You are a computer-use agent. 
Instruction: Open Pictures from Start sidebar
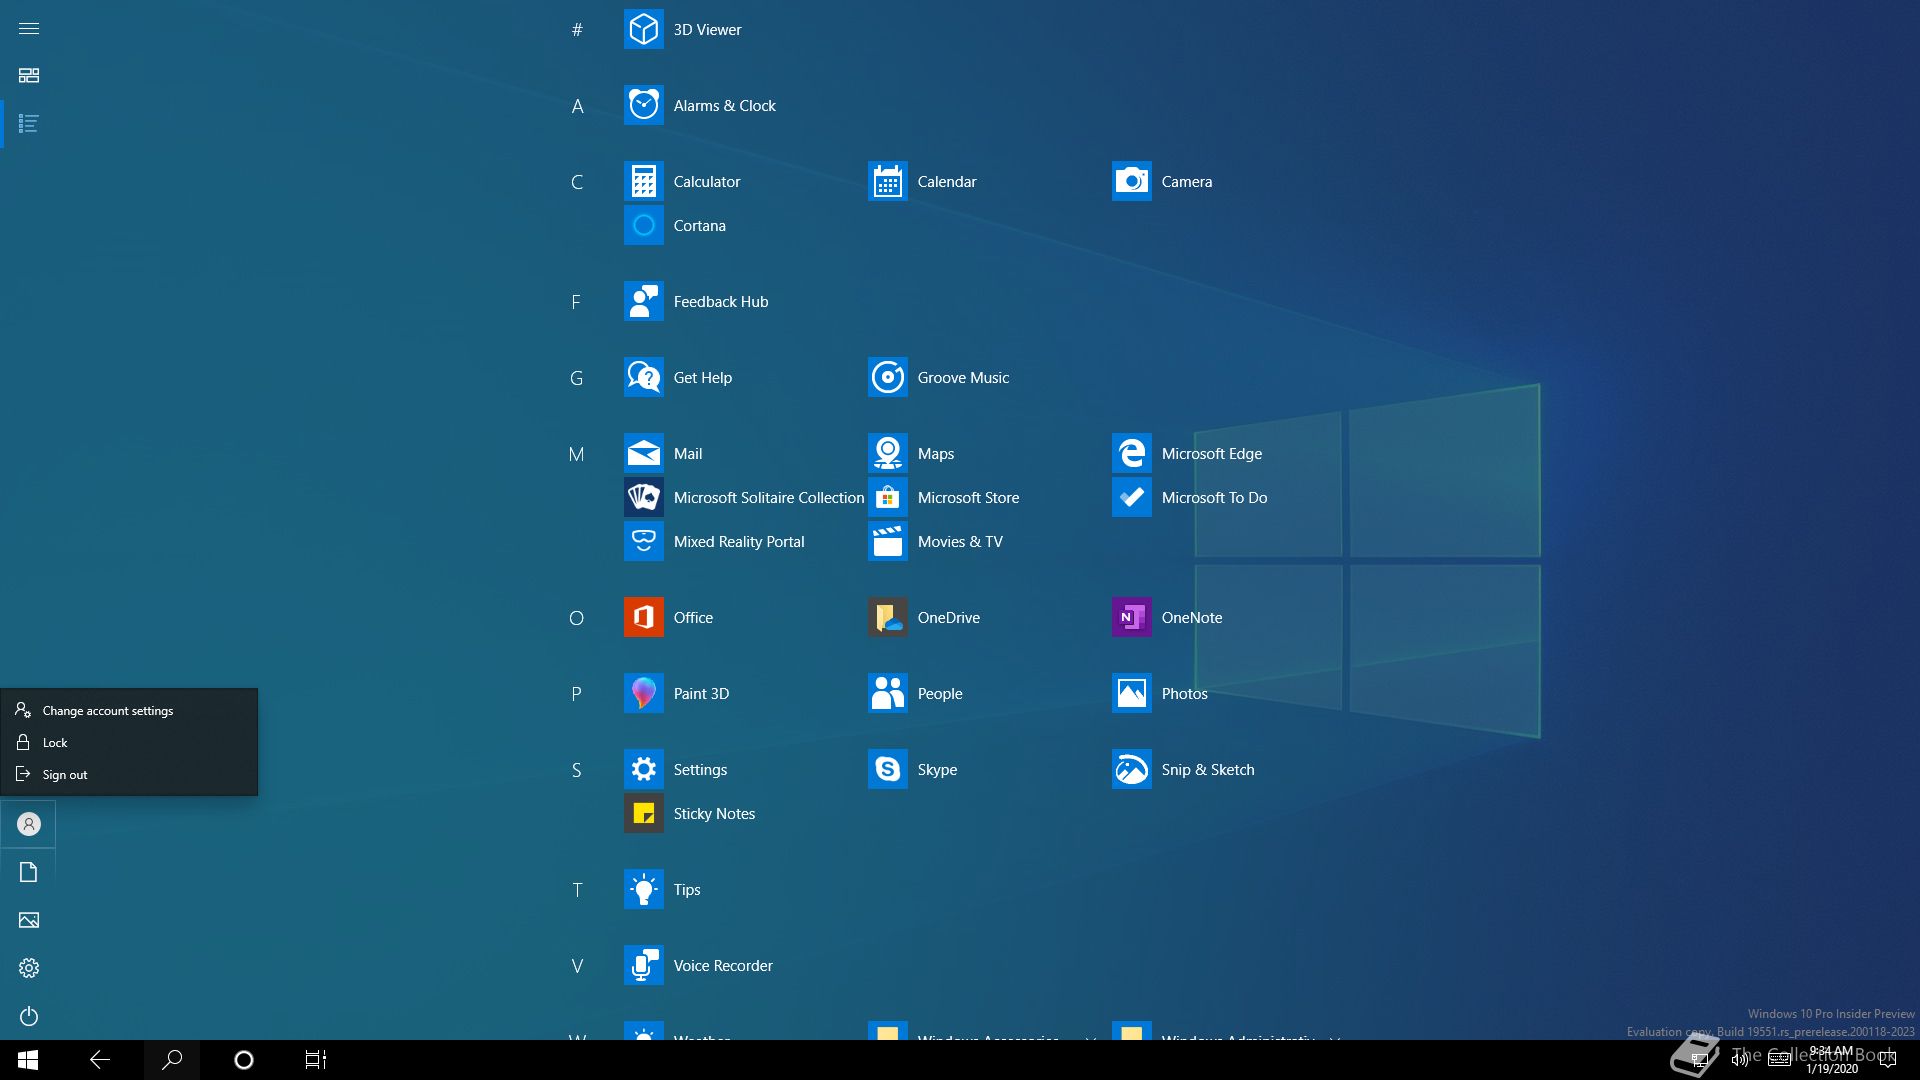29,920
